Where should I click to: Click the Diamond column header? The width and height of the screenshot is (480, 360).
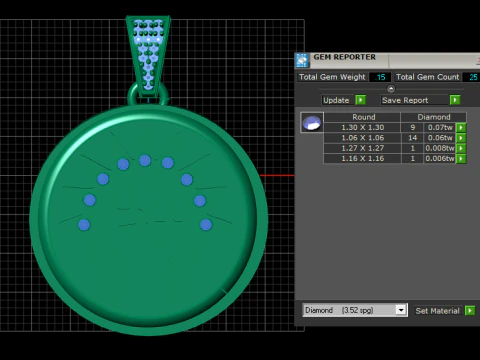[434, 117]
